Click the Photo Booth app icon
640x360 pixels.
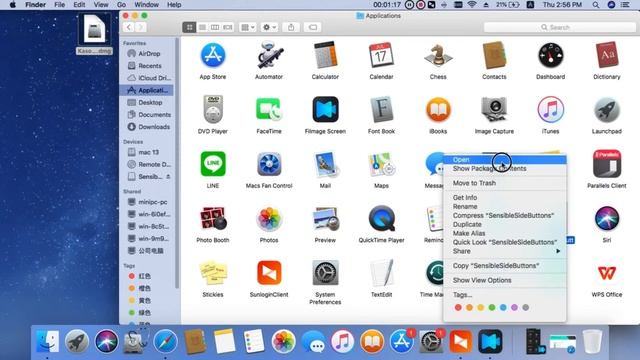pyautogui.click(x=213, y=218)
